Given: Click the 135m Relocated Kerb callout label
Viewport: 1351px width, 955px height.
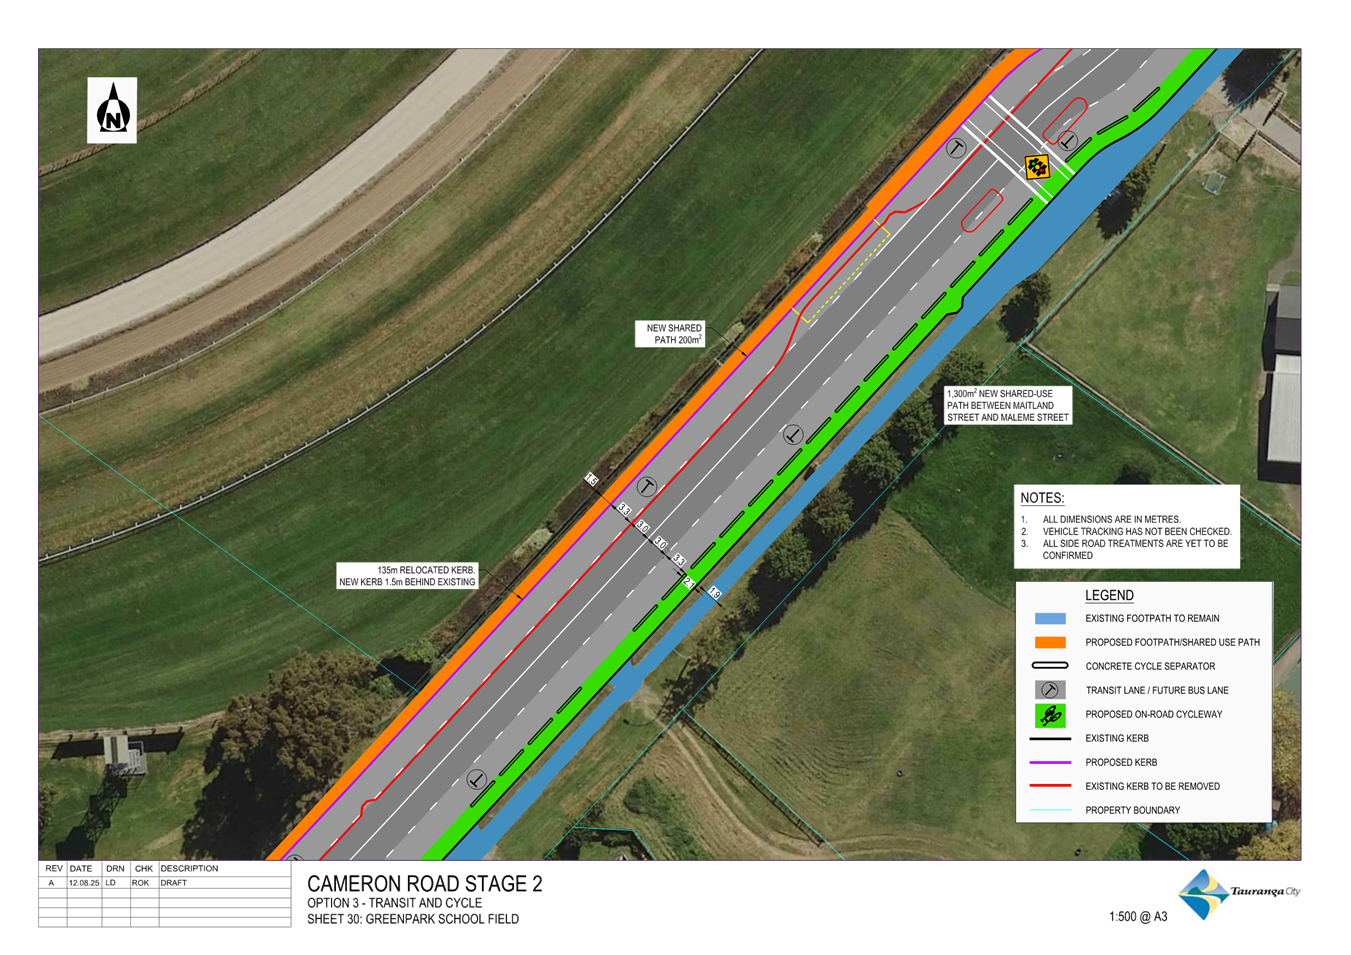Looking at the screenshot, I should (x=407, y=576).
